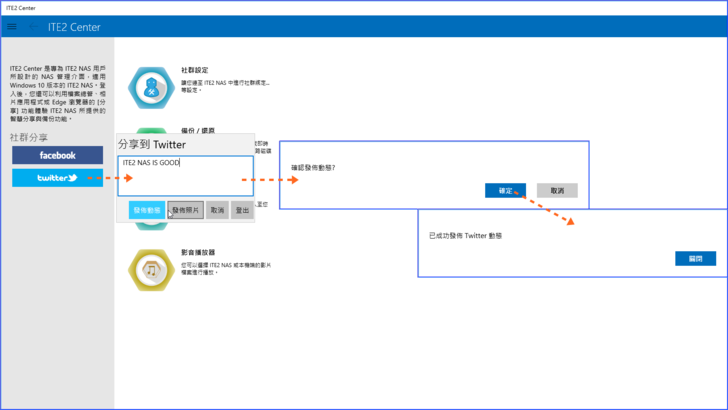The height and width of the screenshot is (410, 728).
Task: Close the Twitter success dialog with 關閉
Action: click(696, 259)
